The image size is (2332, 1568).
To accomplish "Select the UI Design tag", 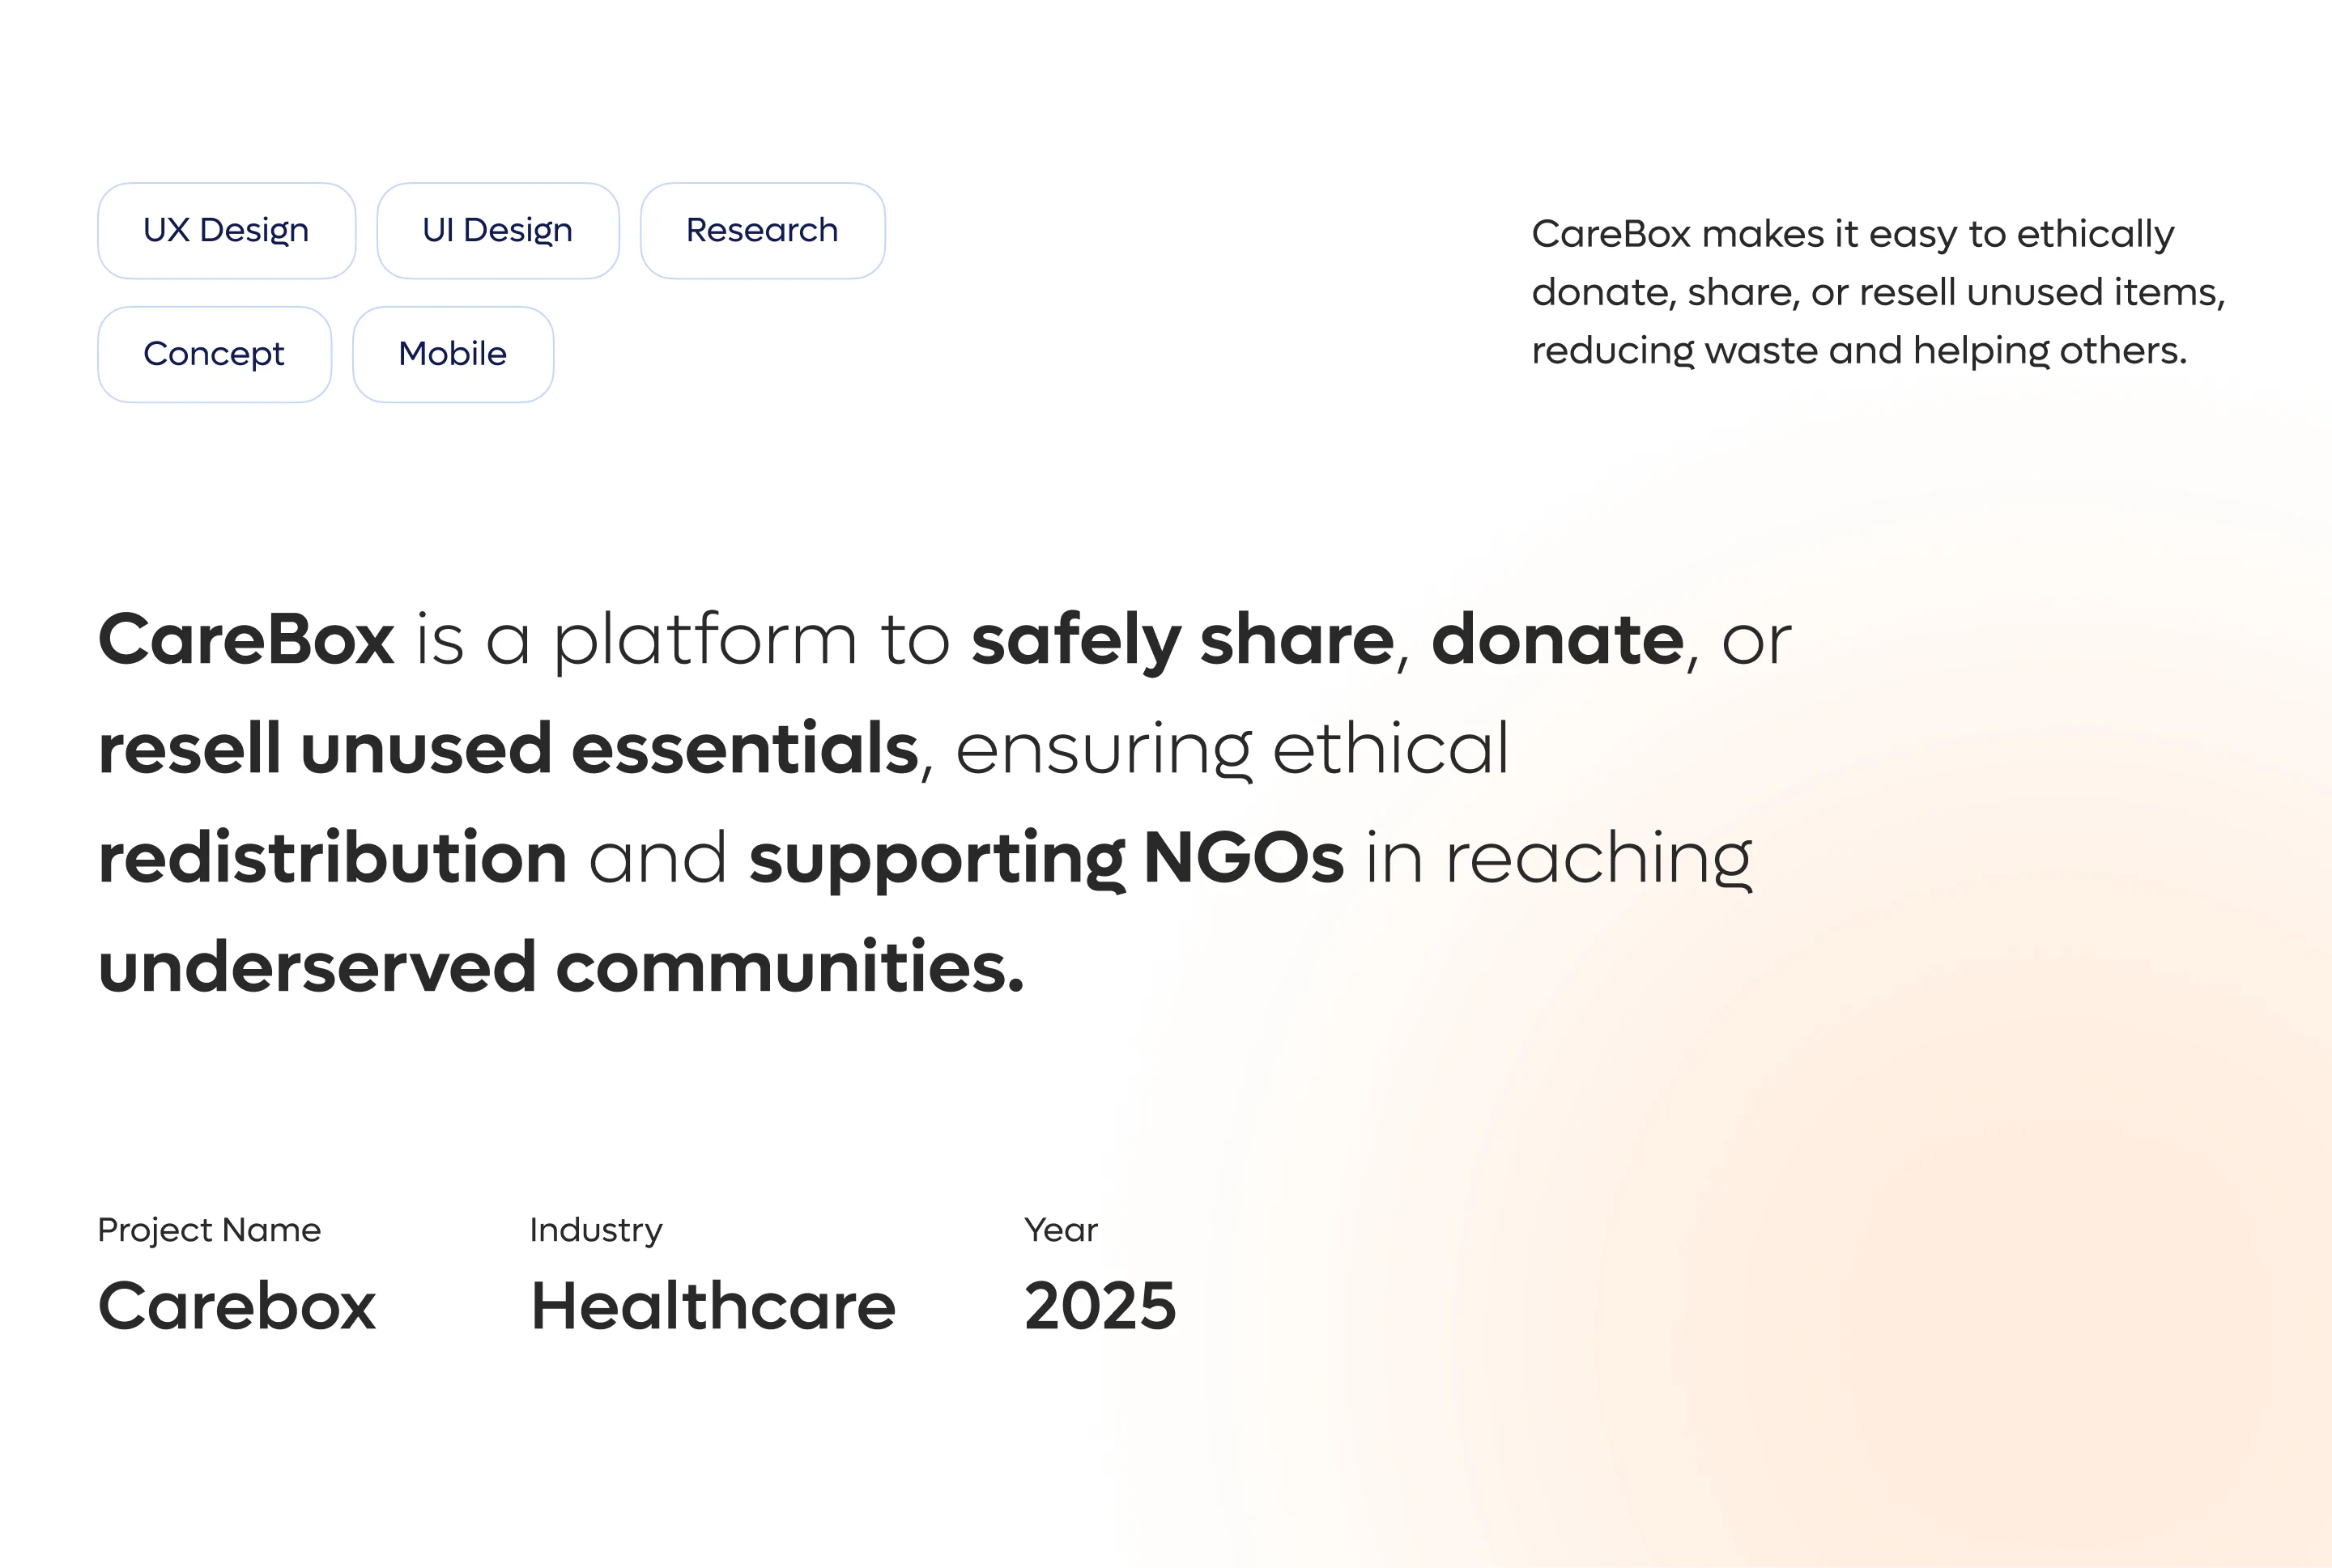I will [497, 231].
